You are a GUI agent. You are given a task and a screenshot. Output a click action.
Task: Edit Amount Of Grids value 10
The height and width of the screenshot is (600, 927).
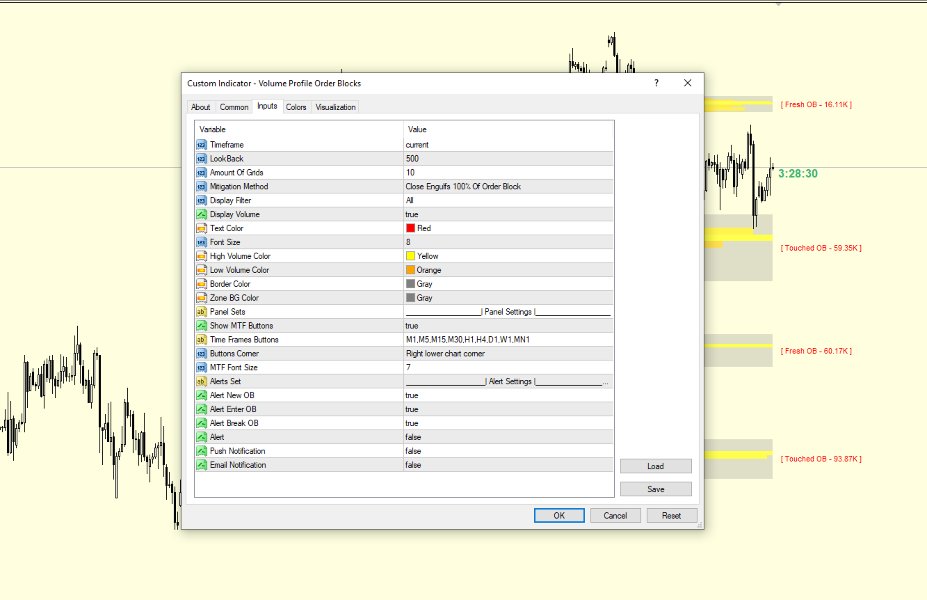(508, 173)
